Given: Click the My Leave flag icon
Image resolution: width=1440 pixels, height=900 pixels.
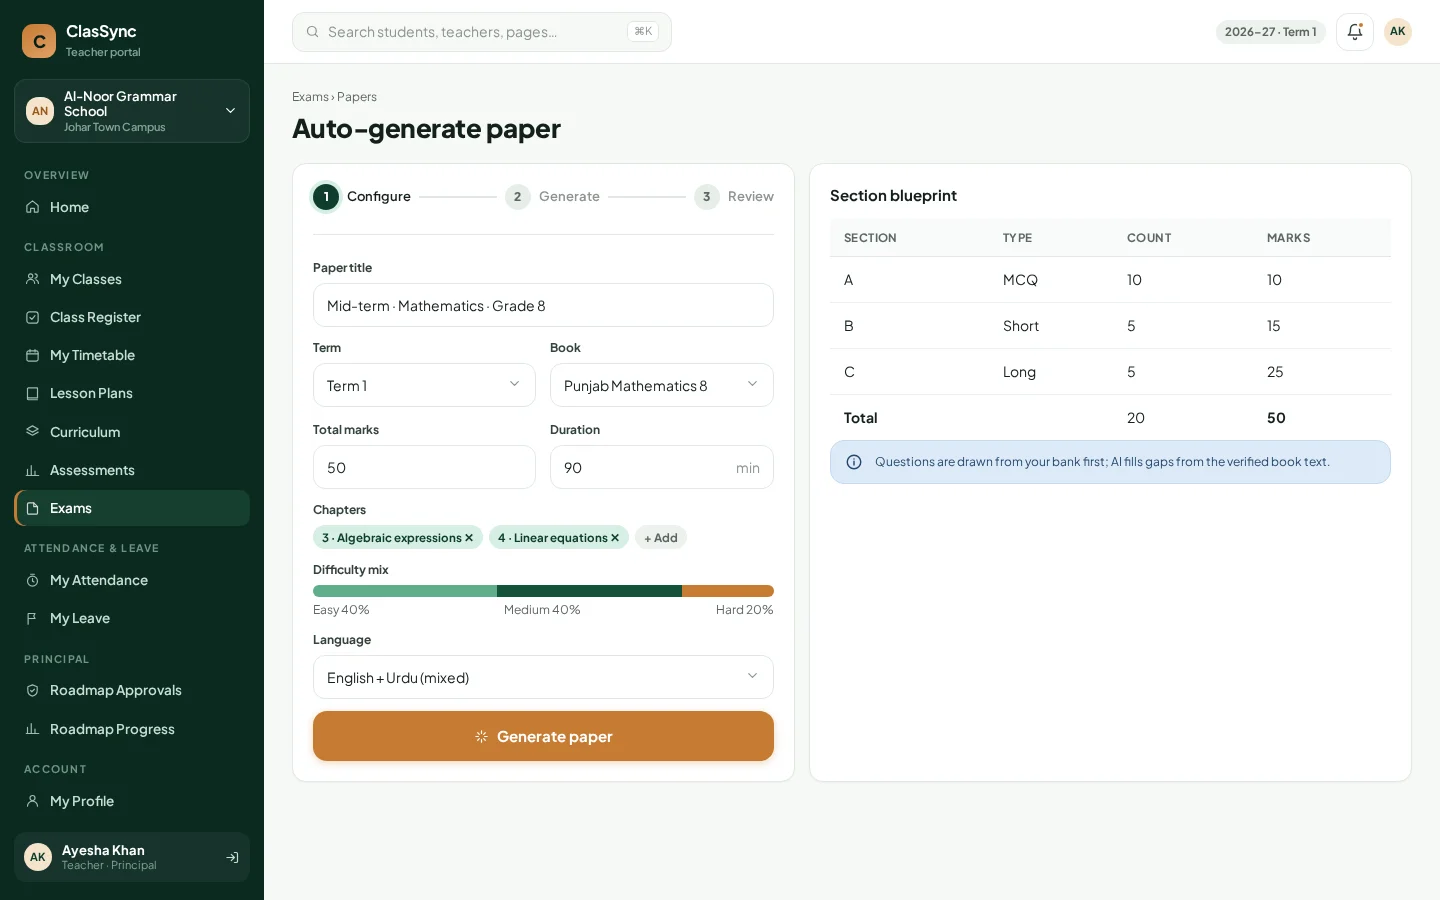Looking at the screenshot, I should pyautogui.click(x=32, y=618).
